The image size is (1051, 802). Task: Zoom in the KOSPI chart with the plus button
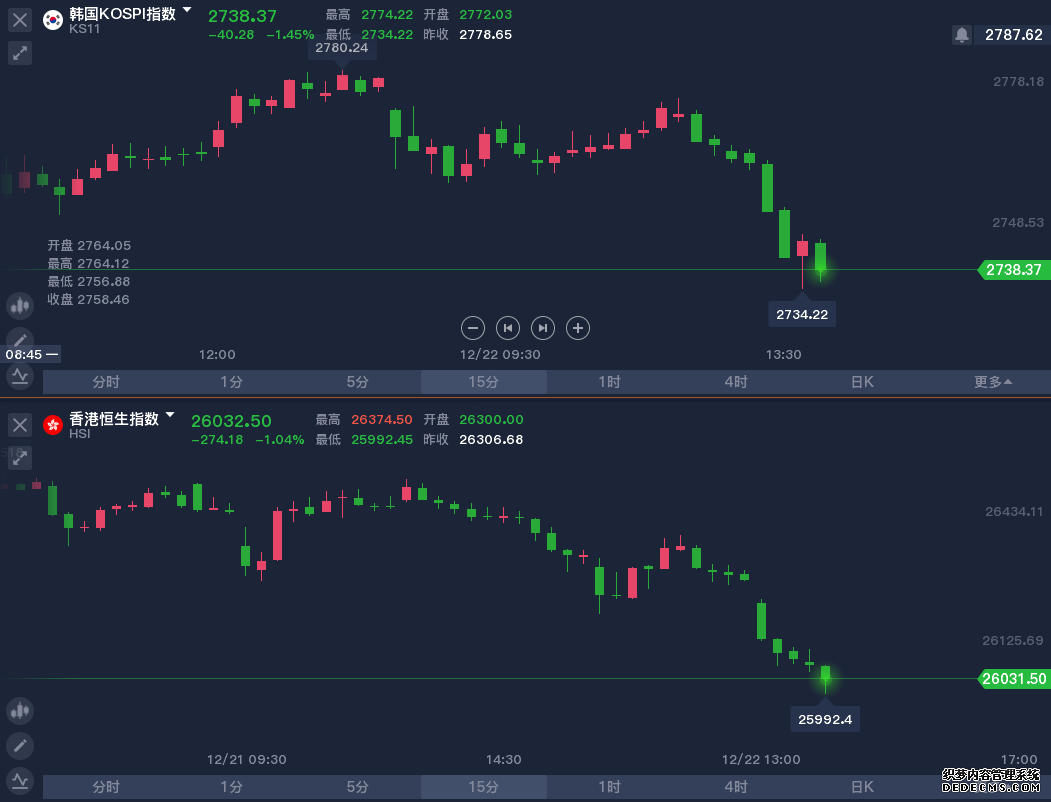[x=578, y=328]
